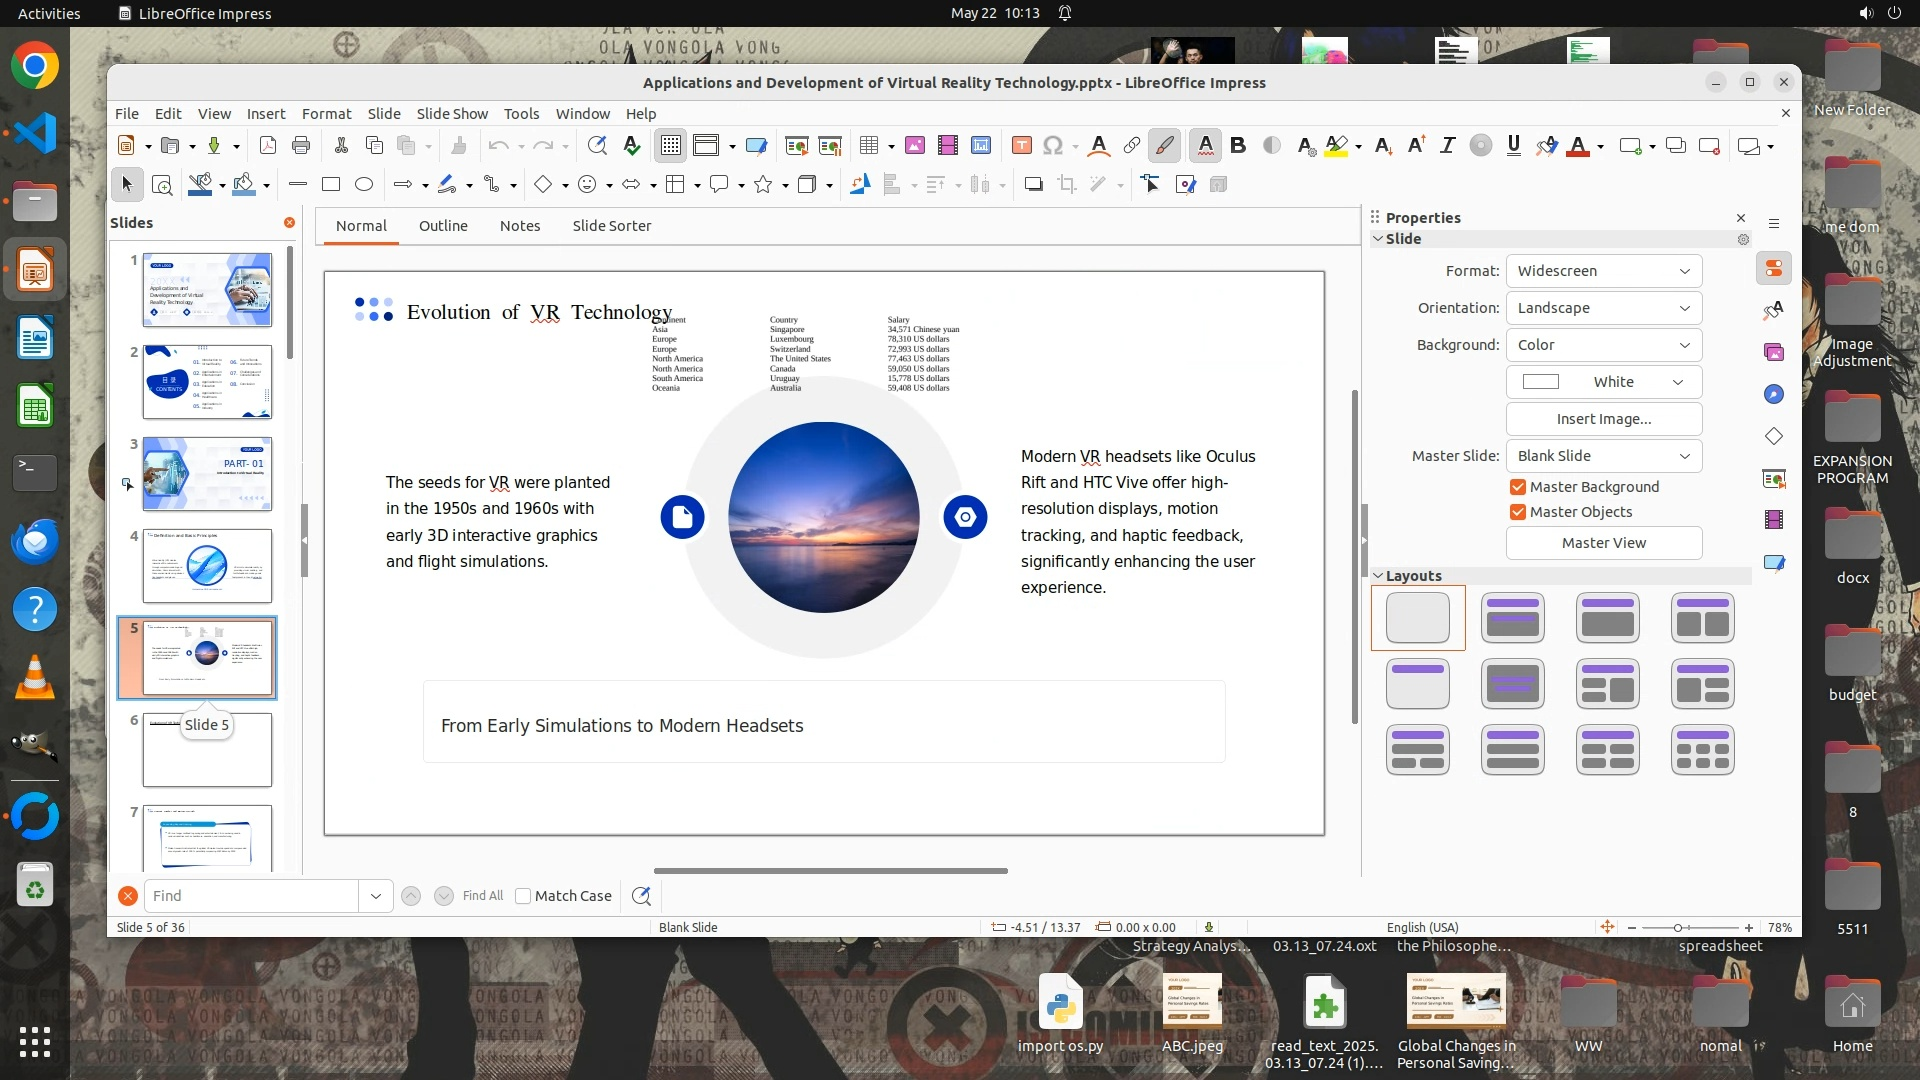
Task: Click the Insert Table icon
Action: 868,146
